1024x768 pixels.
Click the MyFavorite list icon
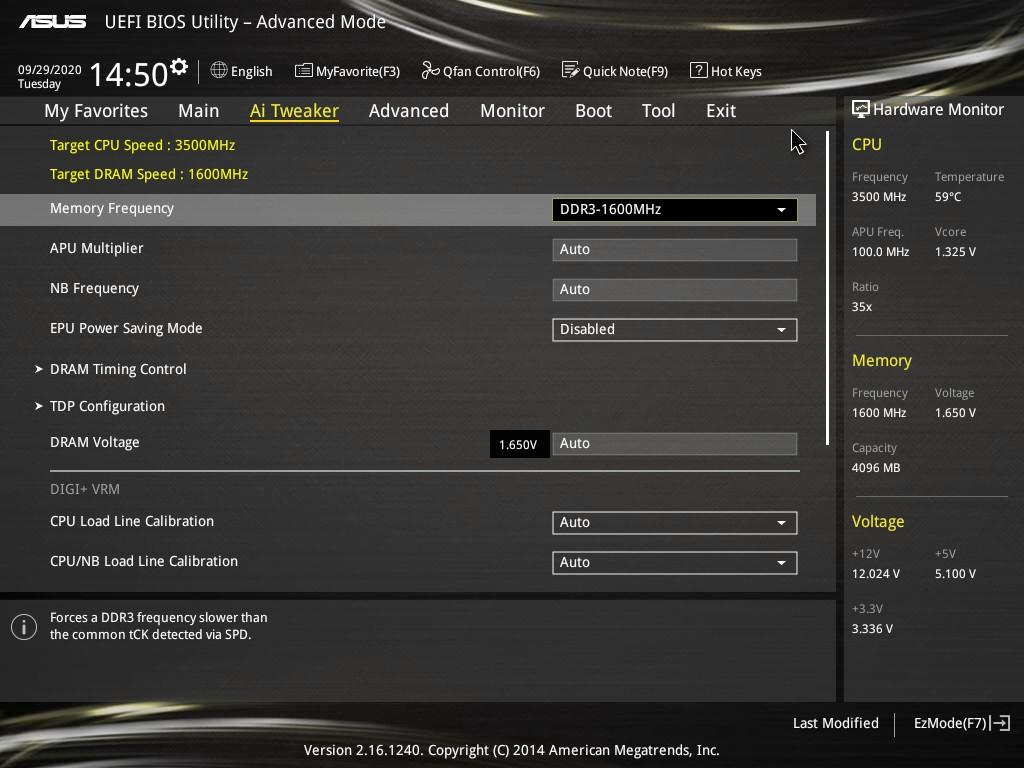(x=304, y=70)
